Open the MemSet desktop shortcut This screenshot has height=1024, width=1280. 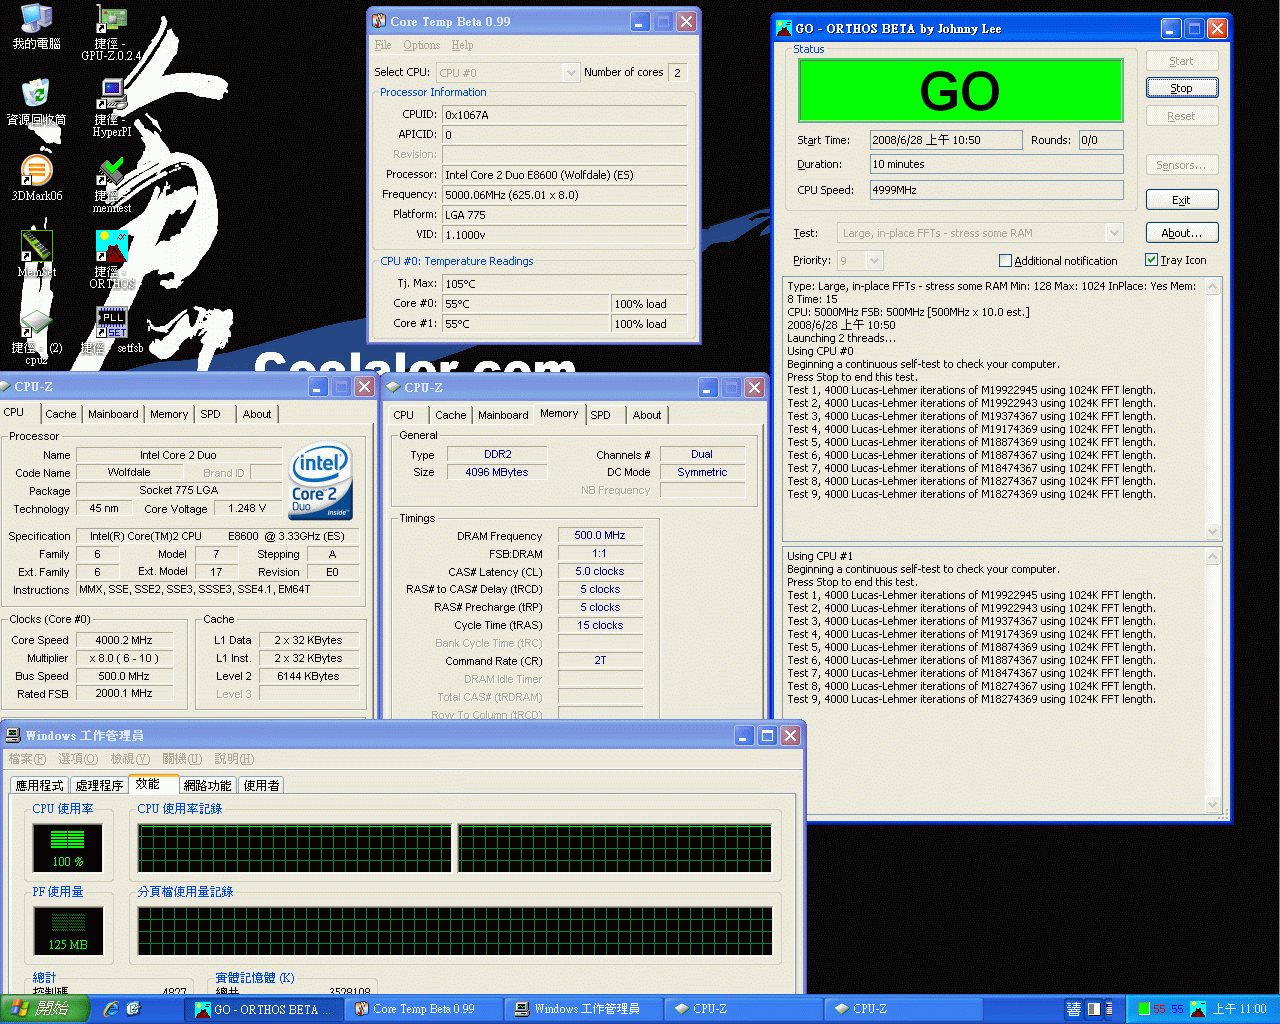tap(36, 247)
